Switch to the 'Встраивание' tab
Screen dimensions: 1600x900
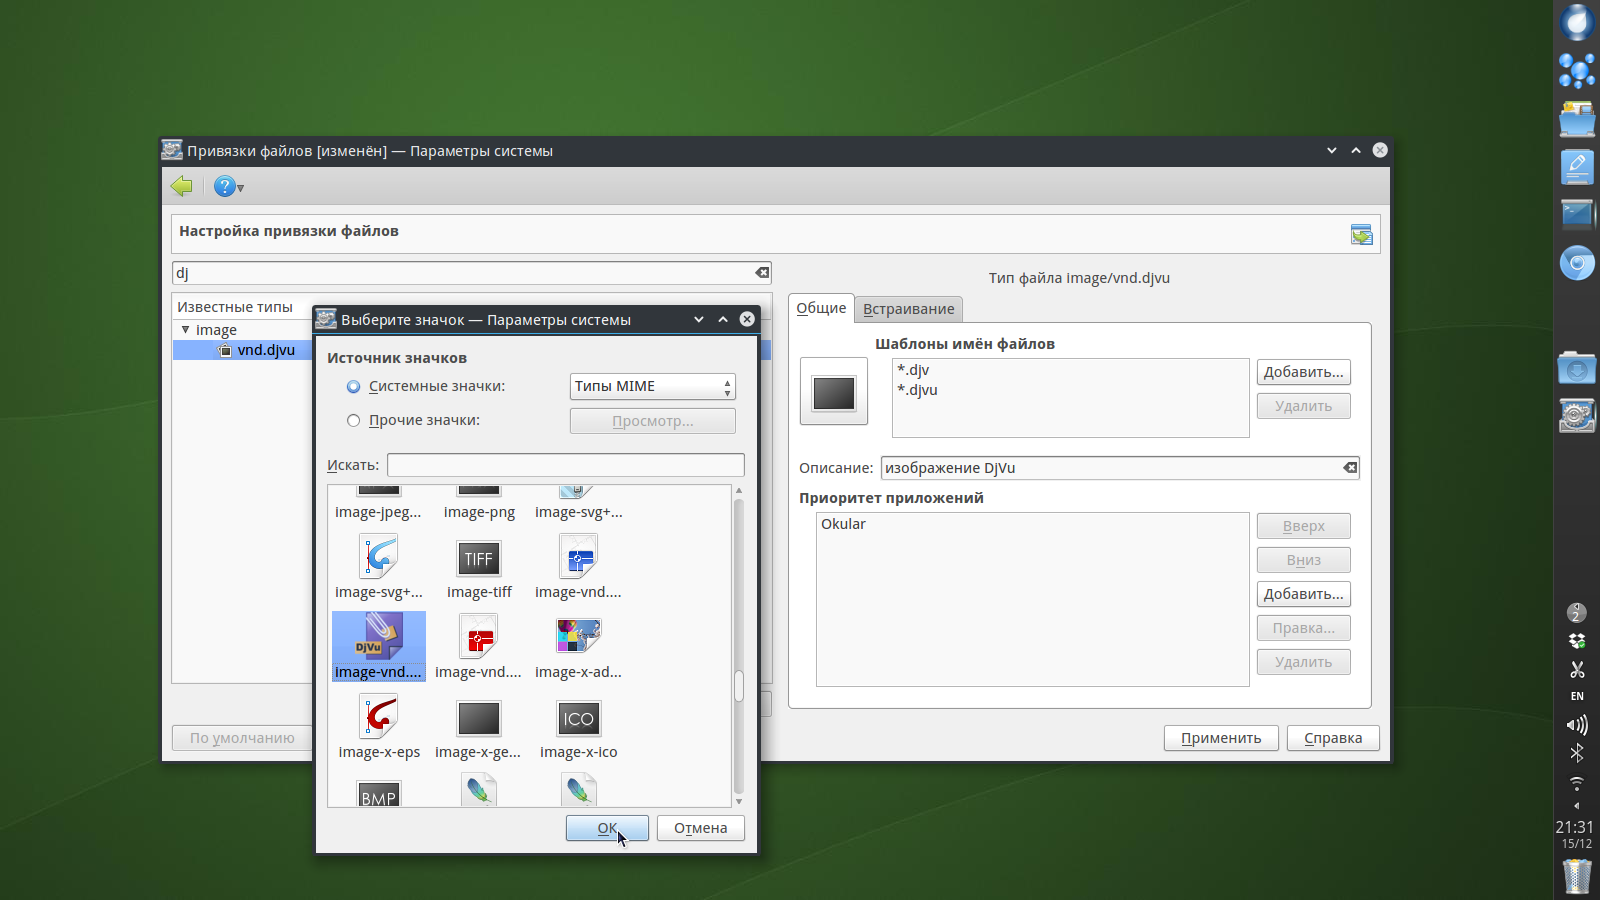click(908, 309)
